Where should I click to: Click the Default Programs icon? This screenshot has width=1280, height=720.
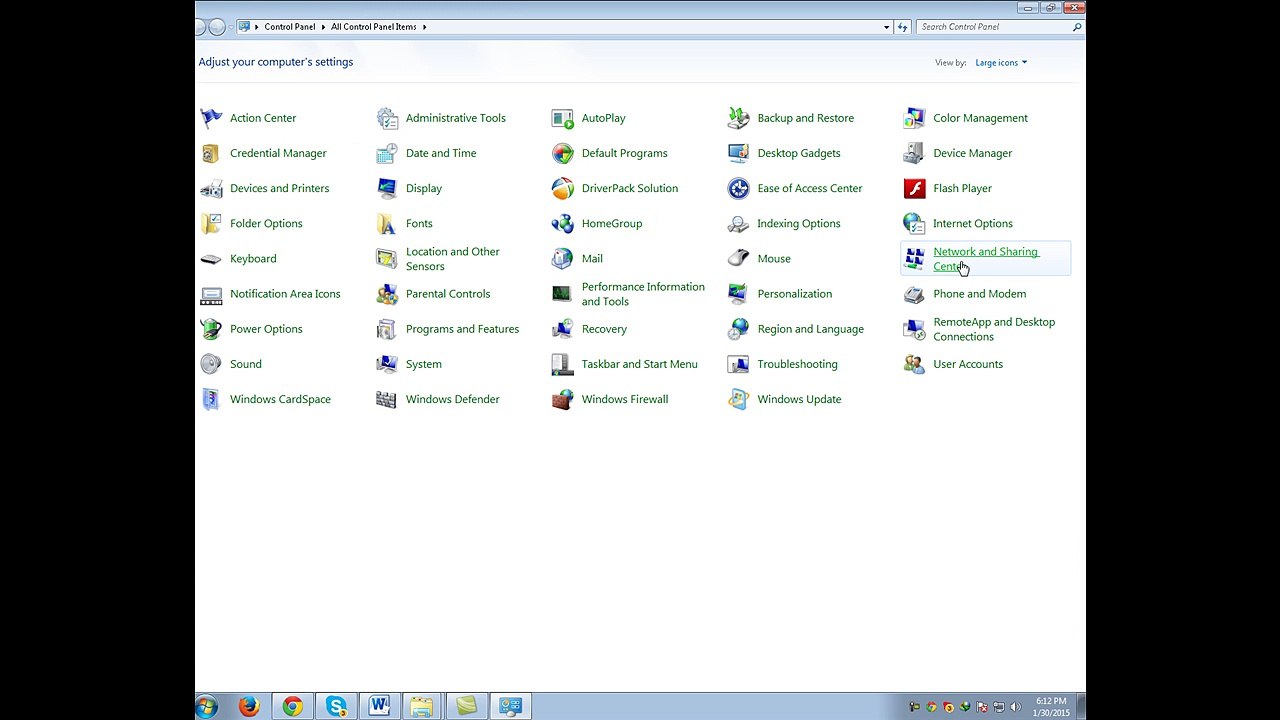563,153
